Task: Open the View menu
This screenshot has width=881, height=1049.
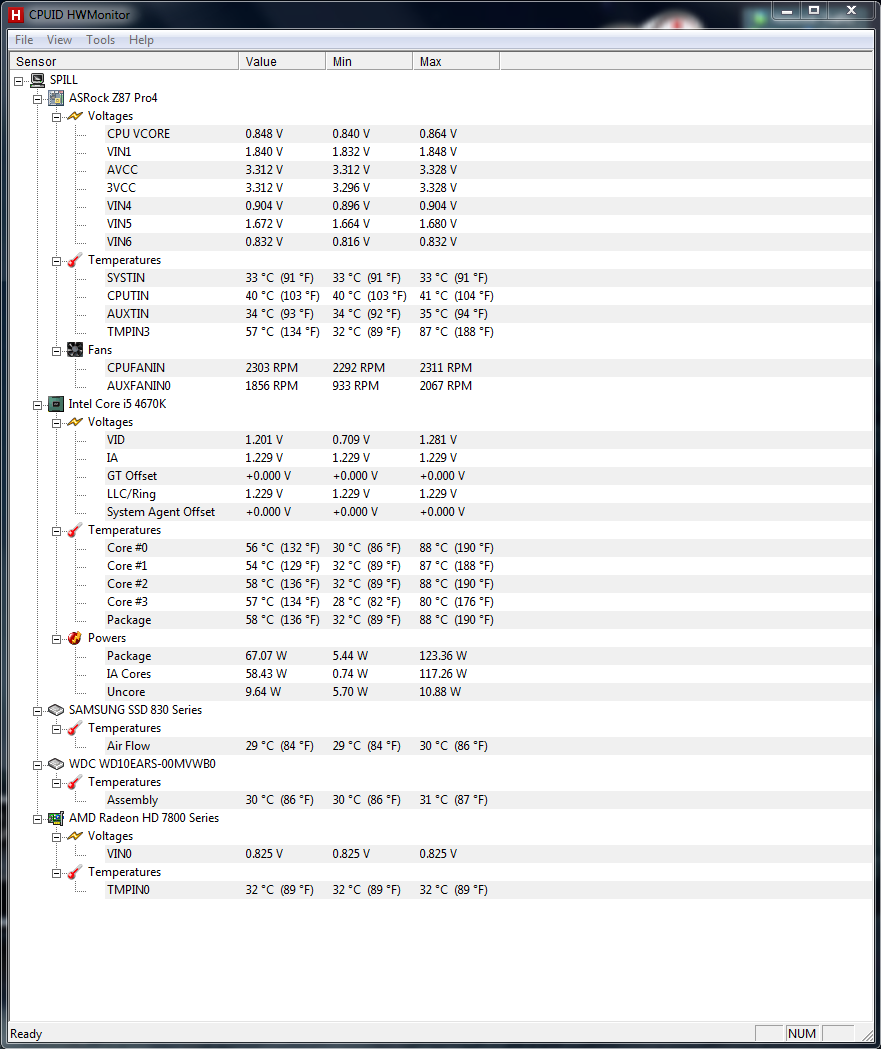Action: point(60,40)
